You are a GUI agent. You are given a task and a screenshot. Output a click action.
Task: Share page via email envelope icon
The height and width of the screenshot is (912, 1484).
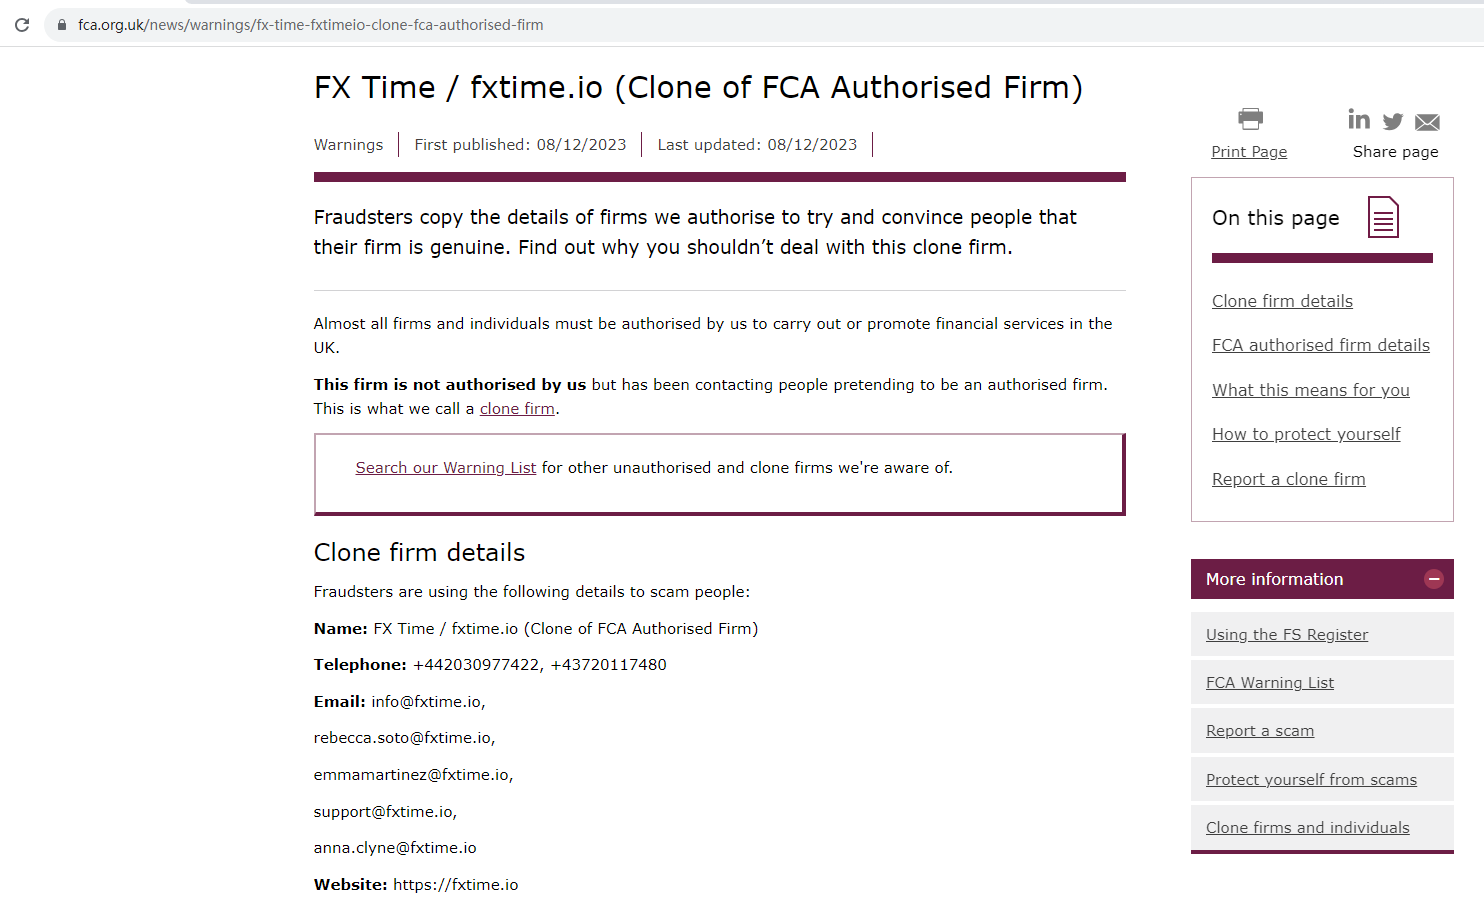coord(1427,122)
